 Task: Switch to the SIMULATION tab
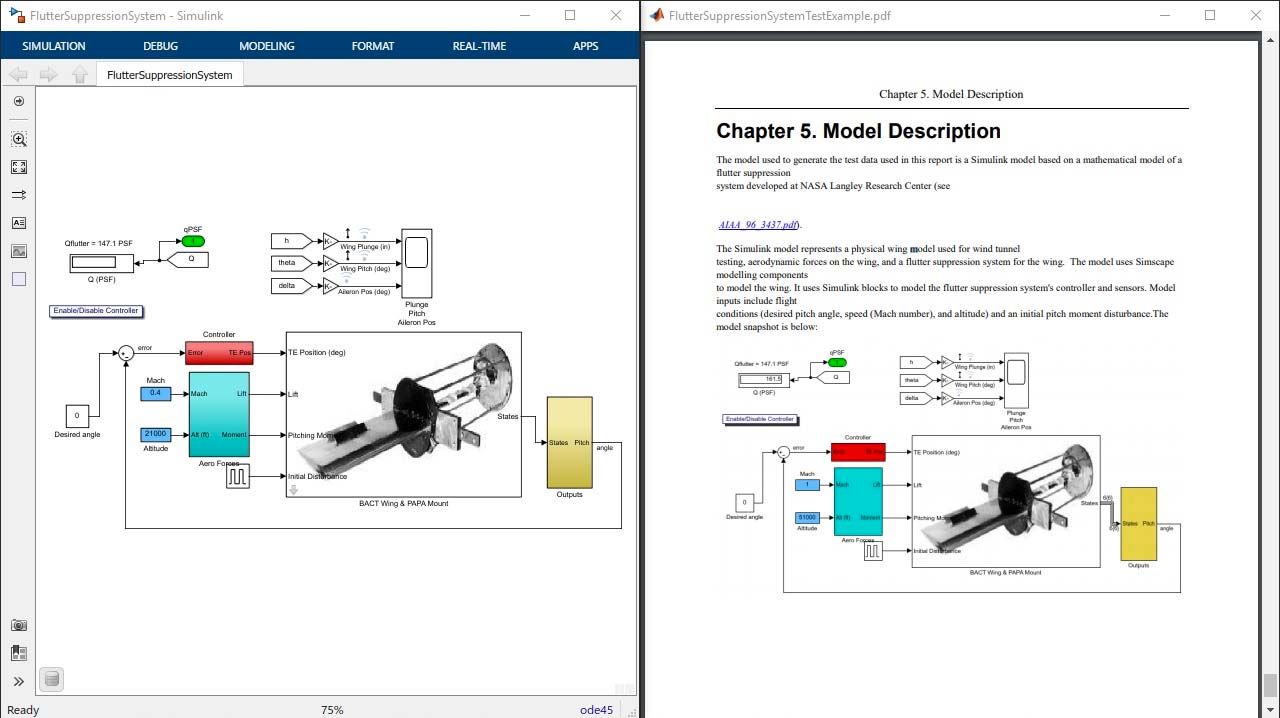pos(54,46)
